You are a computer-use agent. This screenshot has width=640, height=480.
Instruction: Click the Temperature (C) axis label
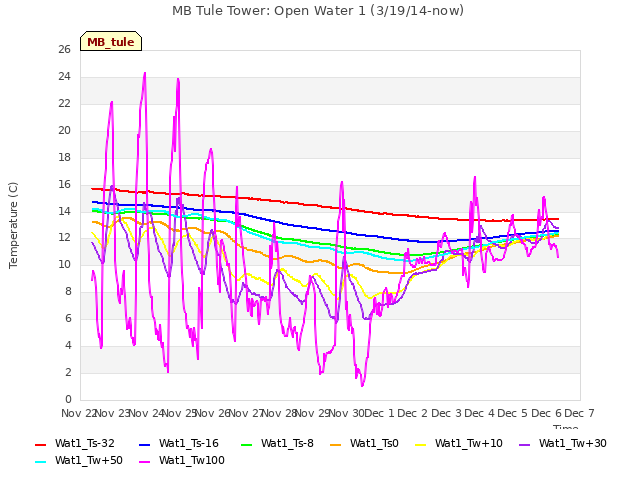[13, 225]
